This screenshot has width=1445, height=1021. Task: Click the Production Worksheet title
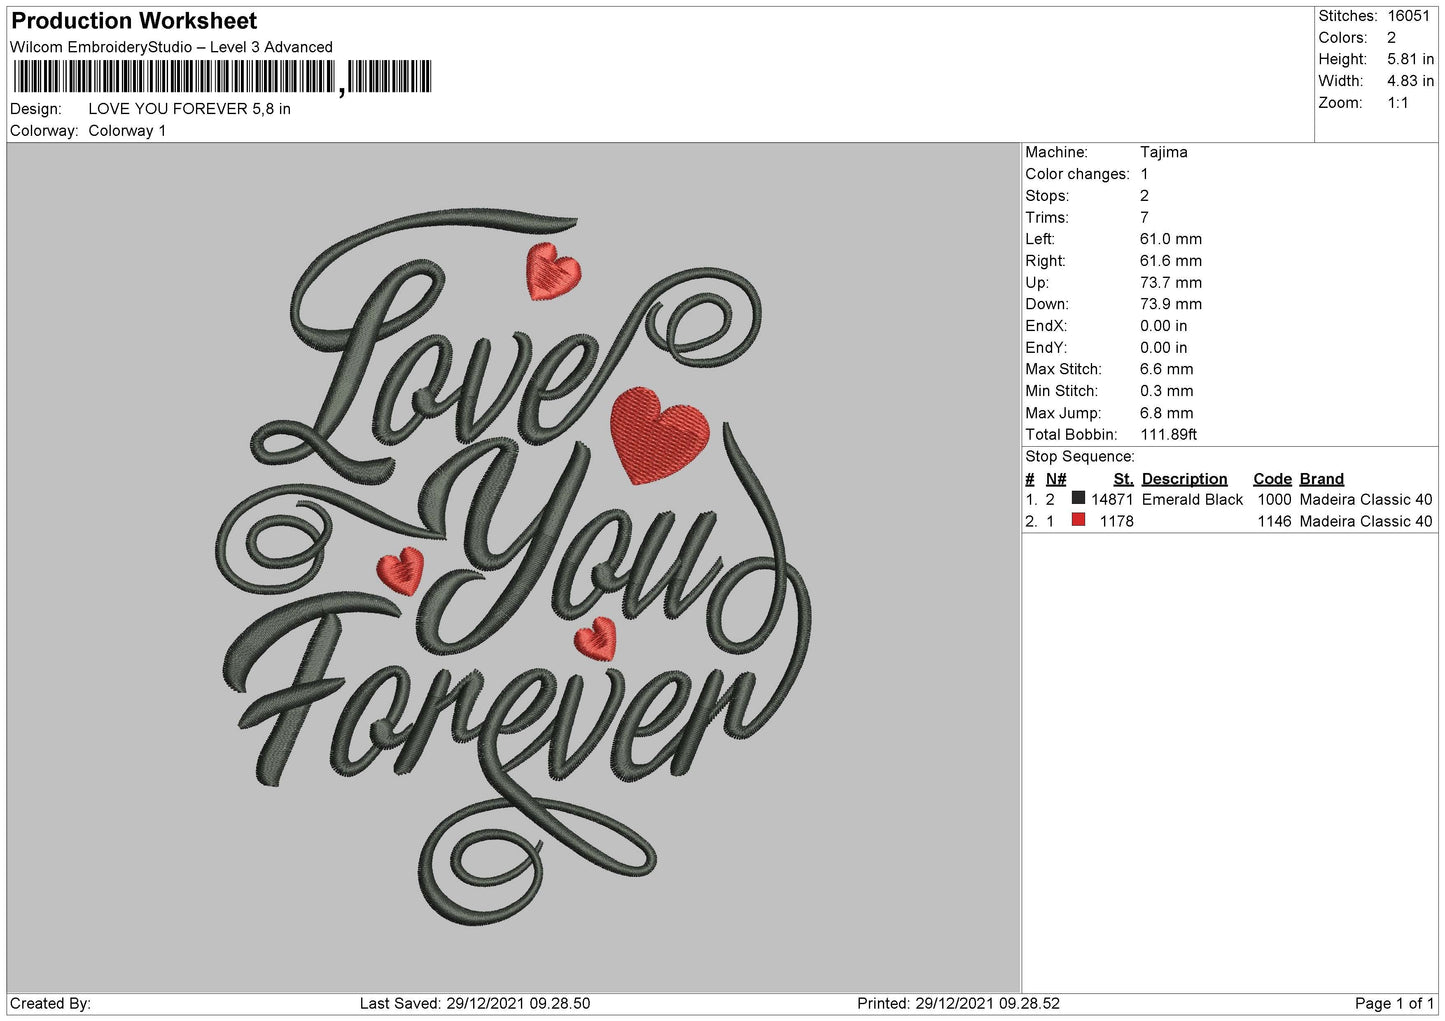pyautogui.click(x=134, y=21)
